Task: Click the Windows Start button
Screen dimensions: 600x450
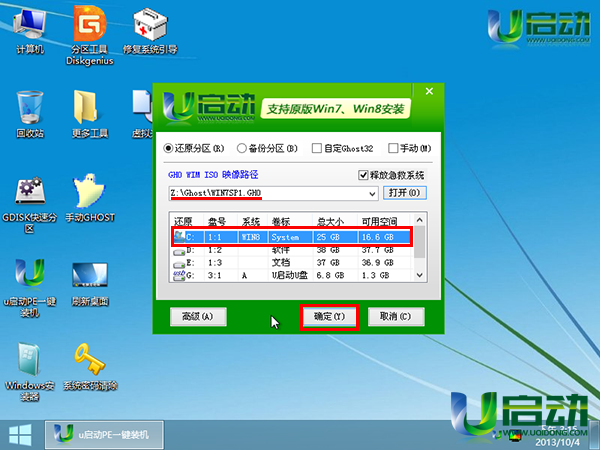Action: click(20, 435)
